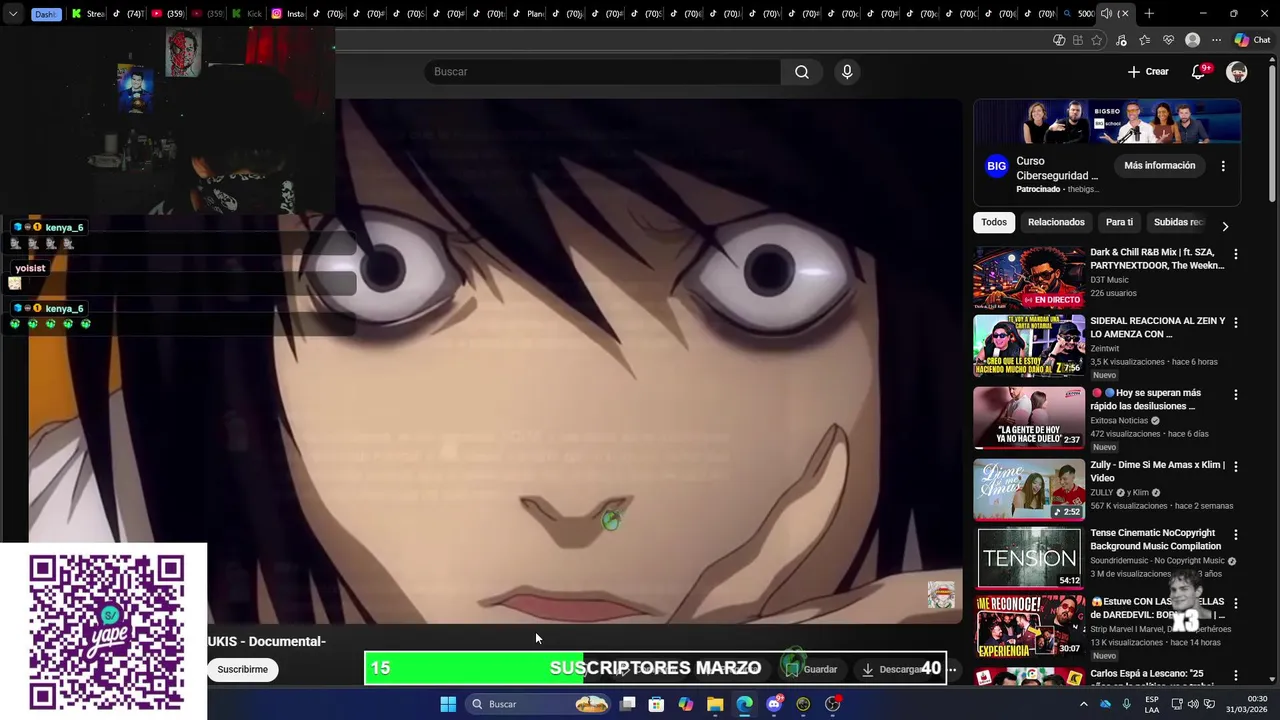Open more options for Zully Dime Si Me Amas
The height and width of the screenshot is (720, 1280).
[x=1235, y=466]
